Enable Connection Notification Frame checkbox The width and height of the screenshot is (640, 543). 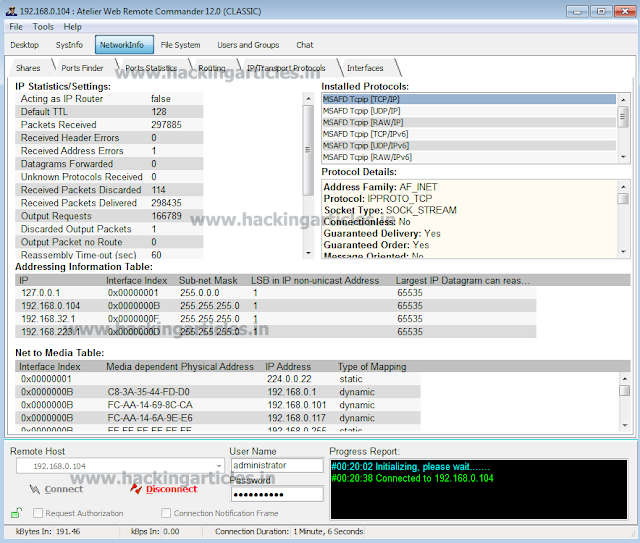(x=166, y=513)
